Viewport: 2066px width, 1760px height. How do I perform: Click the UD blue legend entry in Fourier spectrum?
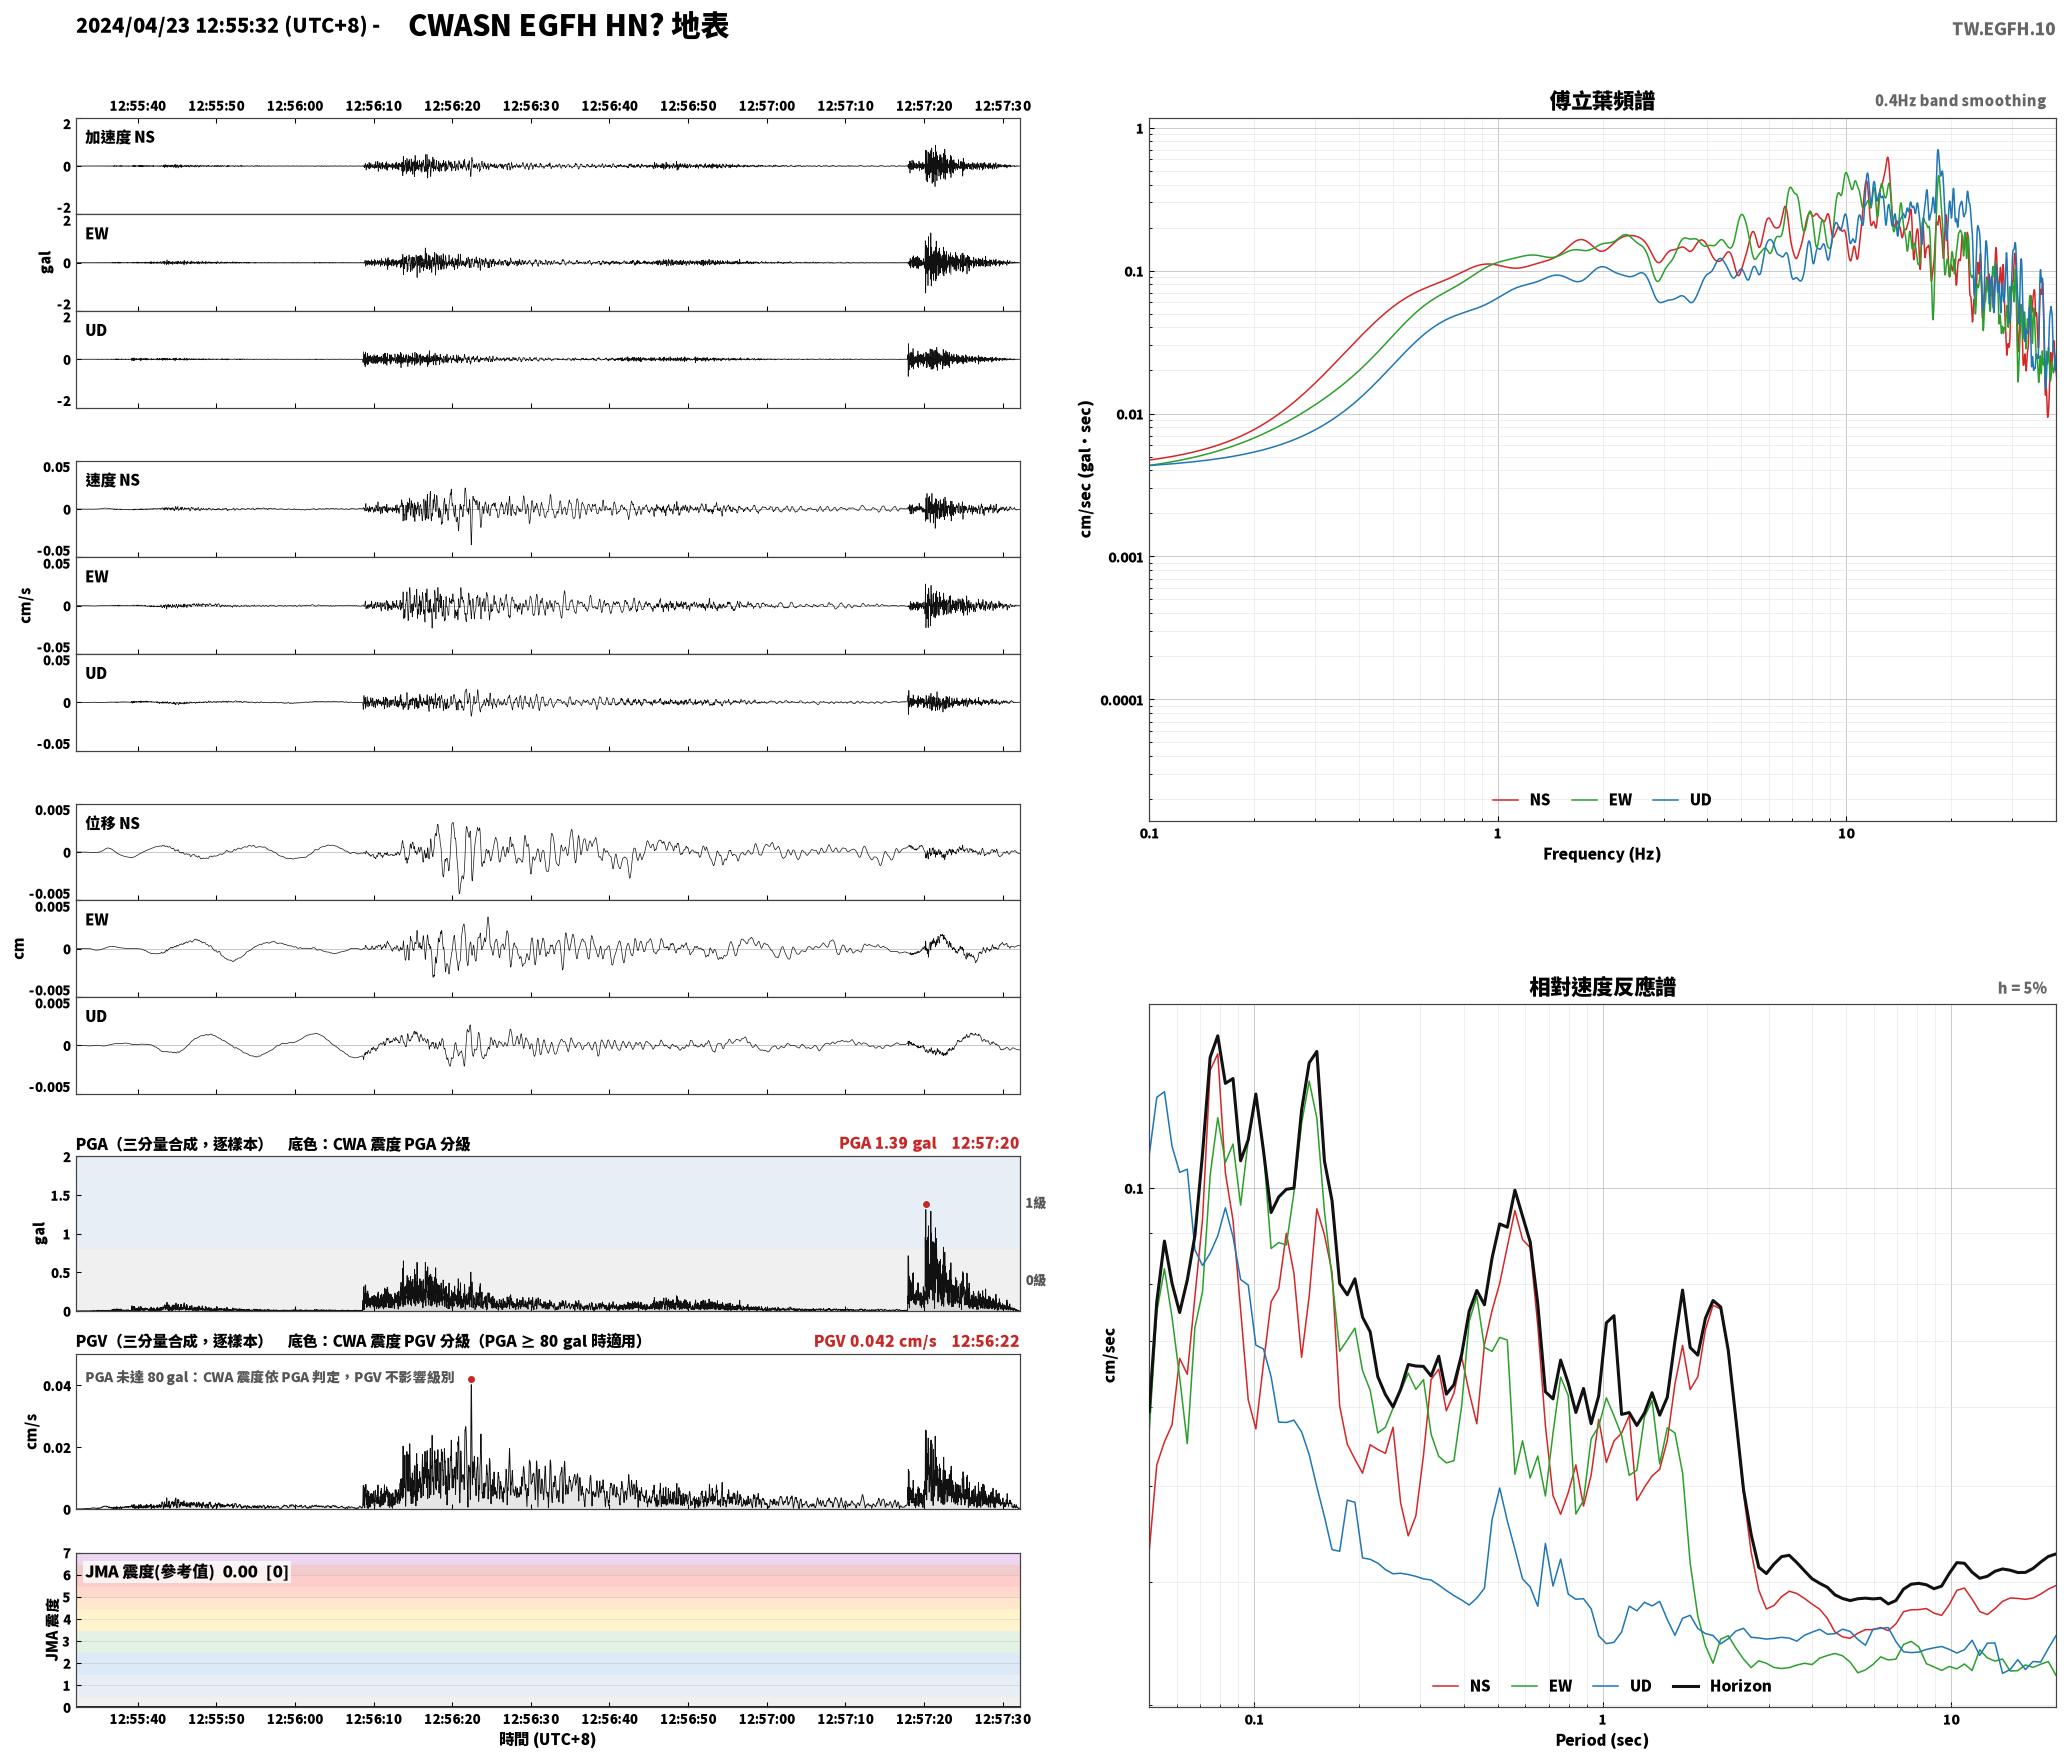click(x=1682, y=800)
